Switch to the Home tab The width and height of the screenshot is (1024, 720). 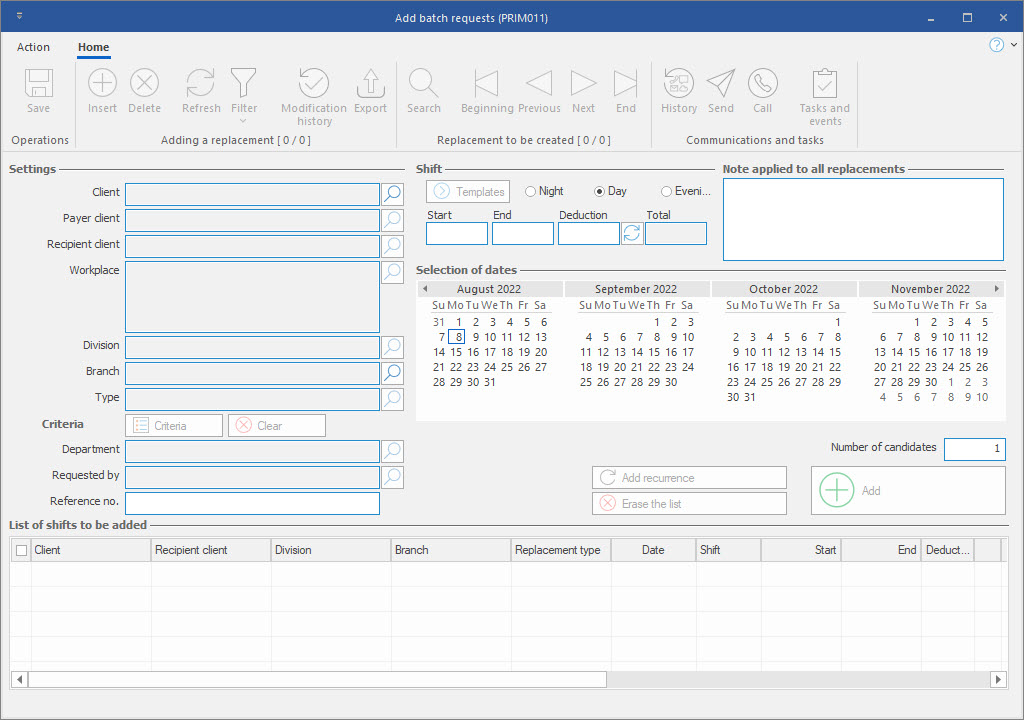click(x=94, y=47)
